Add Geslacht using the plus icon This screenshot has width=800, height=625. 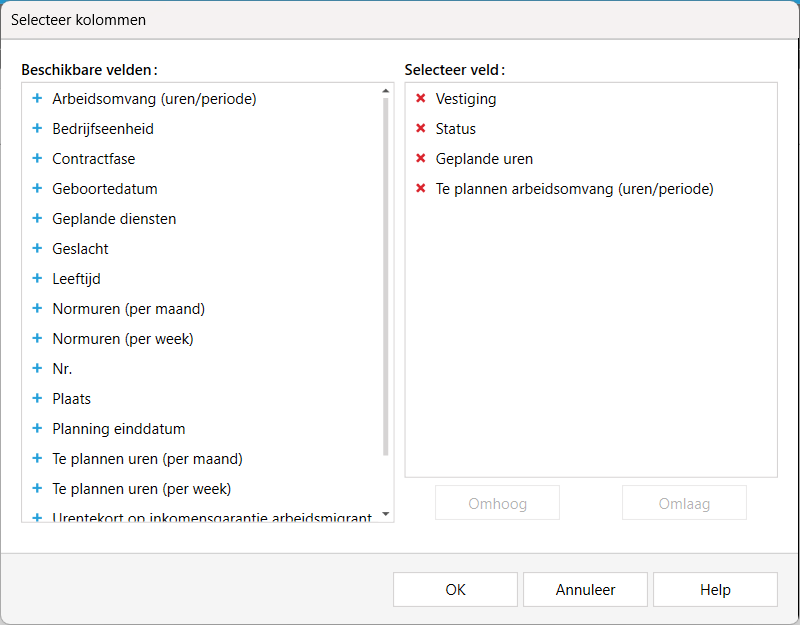(x=37, y=249)
